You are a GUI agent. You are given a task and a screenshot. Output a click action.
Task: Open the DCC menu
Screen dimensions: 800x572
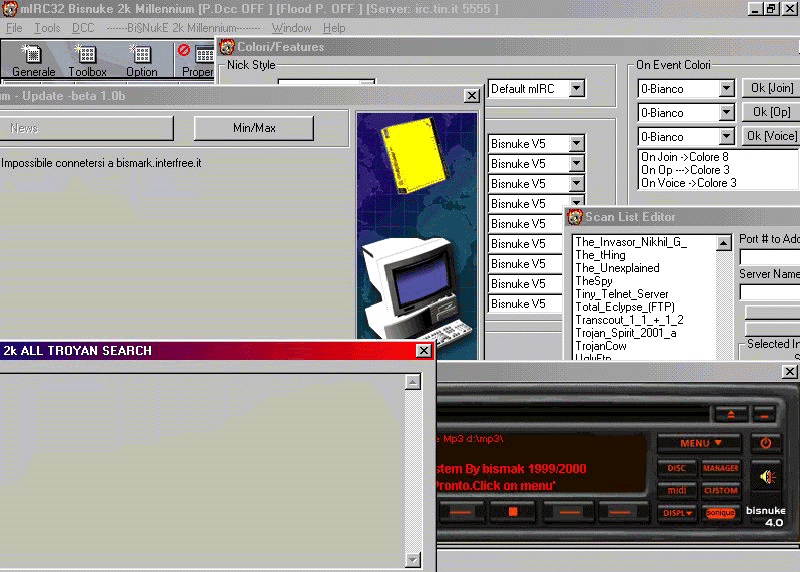[83, 28]
